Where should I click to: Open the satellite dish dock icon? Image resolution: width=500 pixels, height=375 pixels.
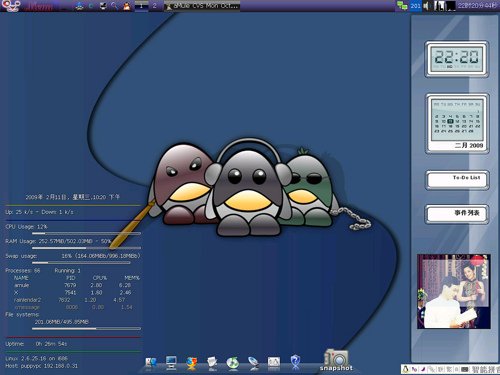coord(254,363)
